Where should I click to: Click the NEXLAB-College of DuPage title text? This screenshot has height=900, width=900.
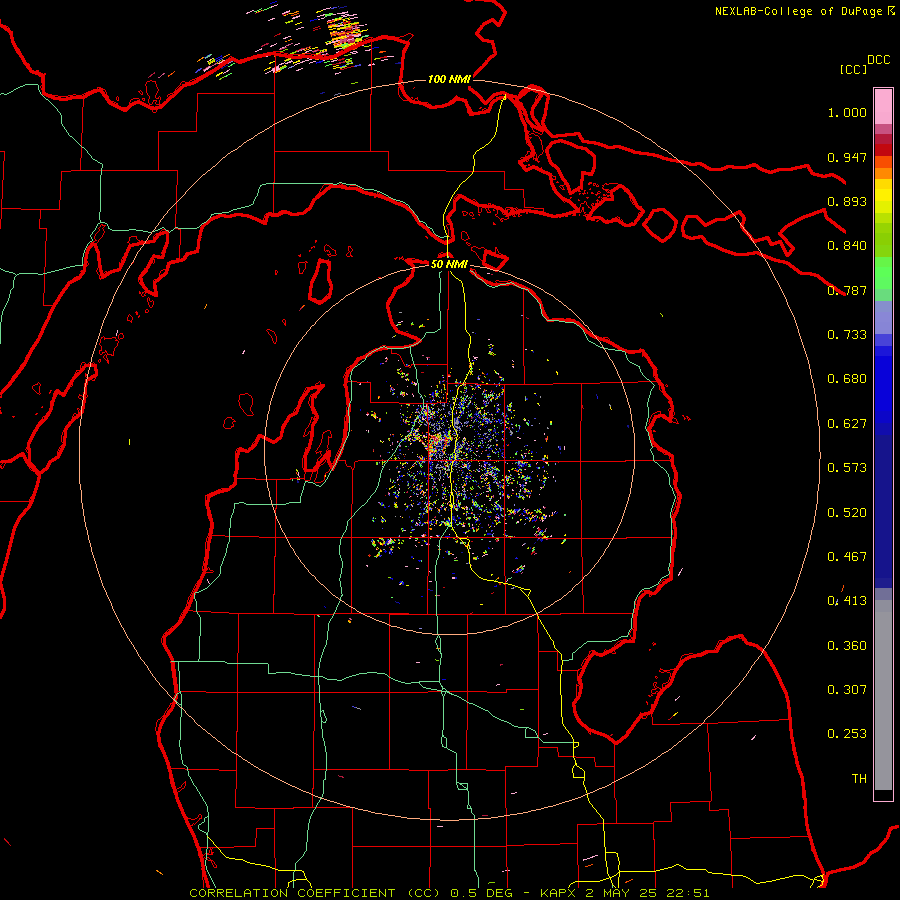(804, 11)
